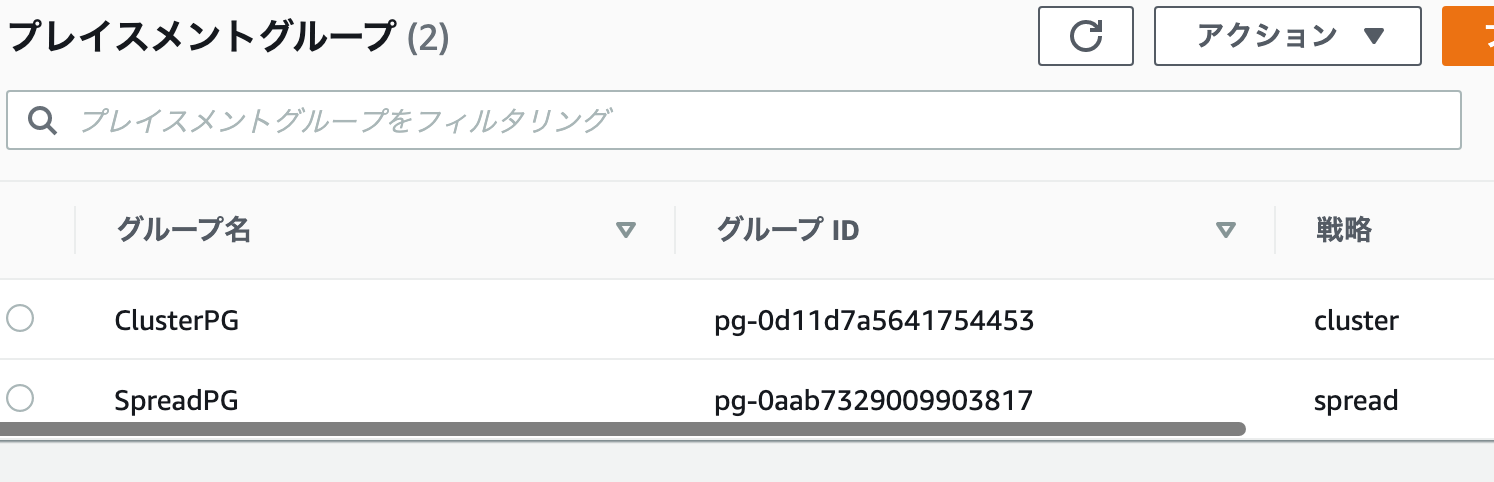Click the orange create button
This screenshot has width=1494, height=482.
[1468, 36]
